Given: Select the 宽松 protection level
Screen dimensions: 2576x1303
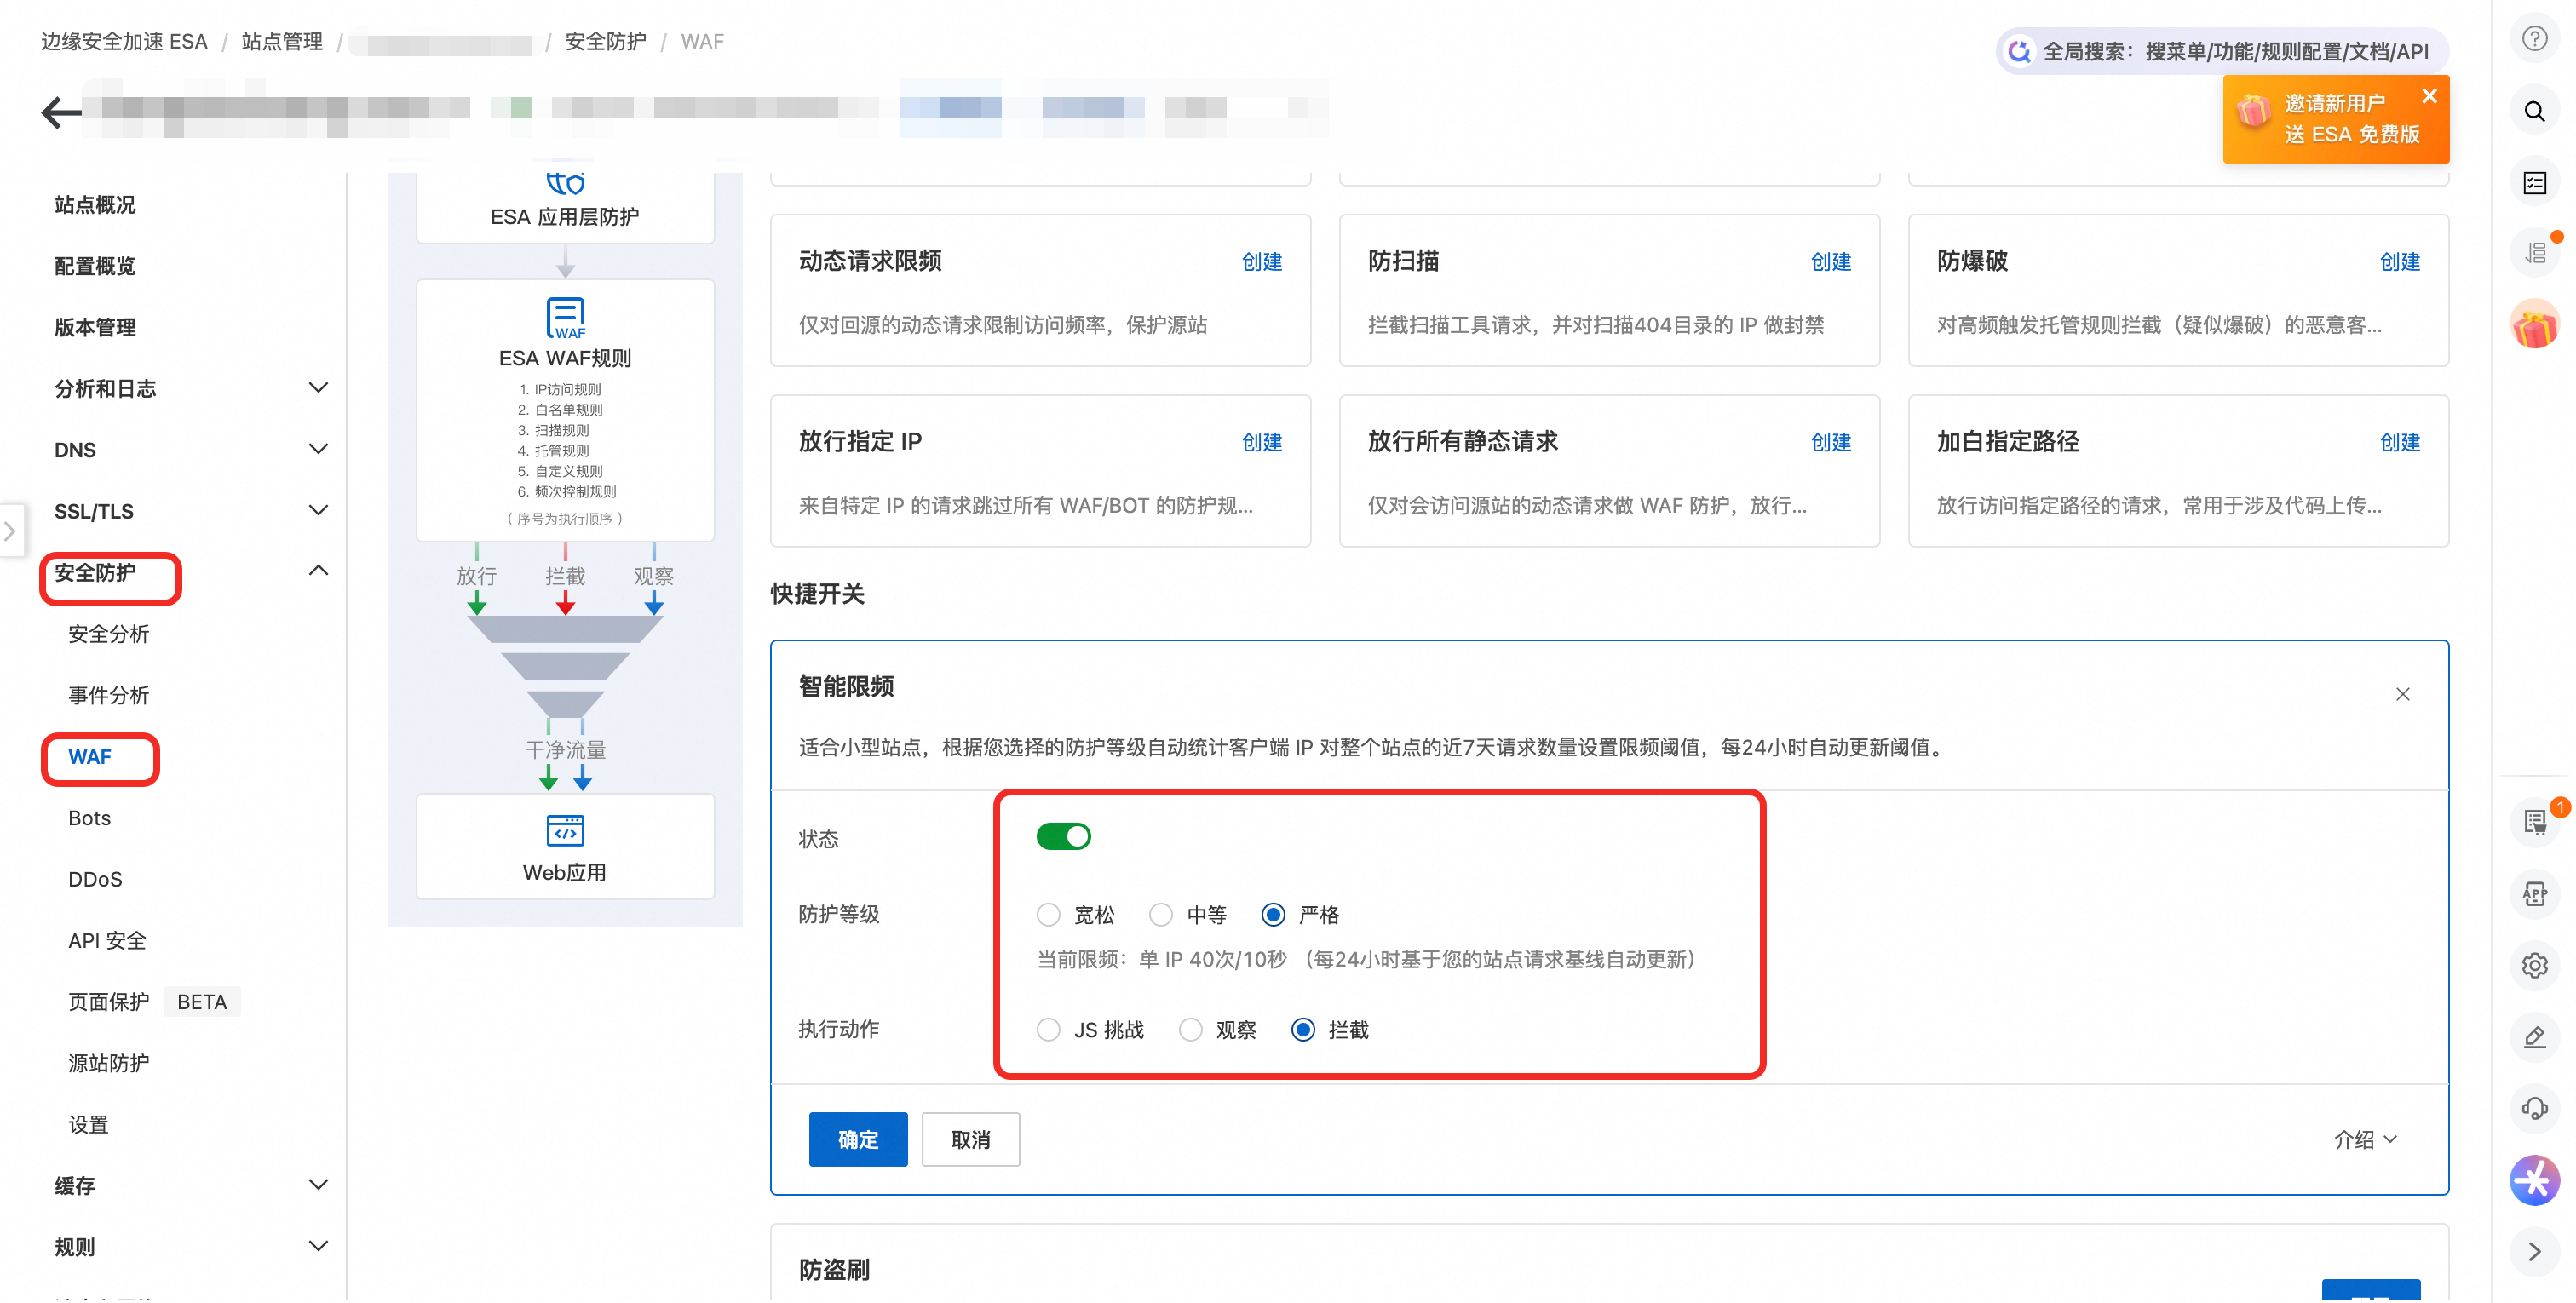Looking at the screenshot, I should pyautogui.click(x=1048, y=914).
